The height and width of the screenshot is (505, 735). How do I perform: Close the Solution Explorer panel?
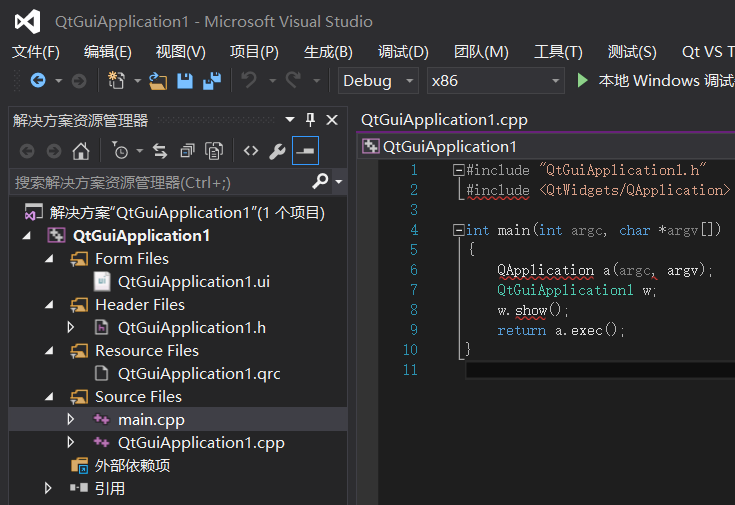pyautogui.click(x=332, y=120)
